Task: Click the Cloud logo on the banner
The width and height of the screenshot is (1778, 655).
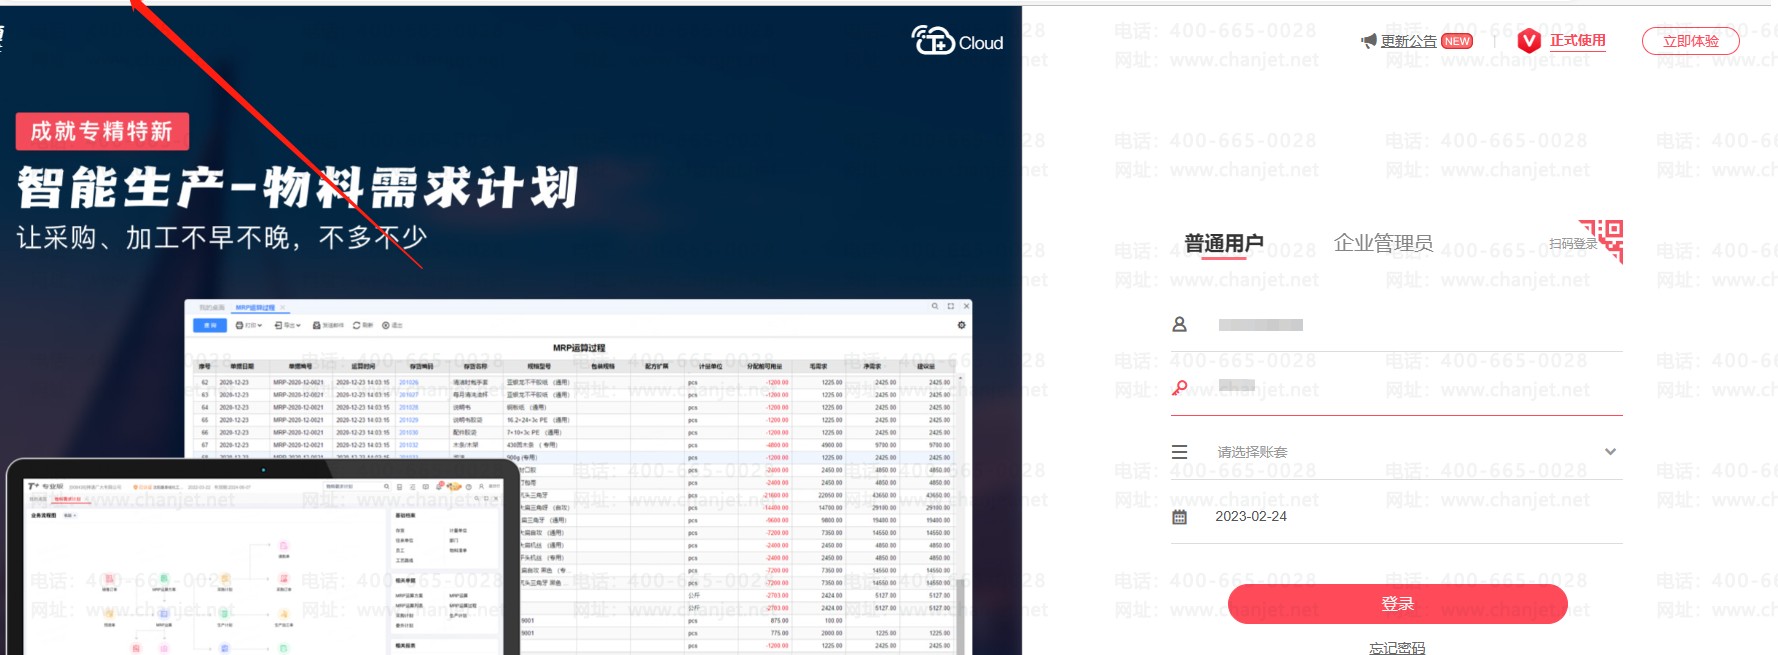Action: coord(957,41)
